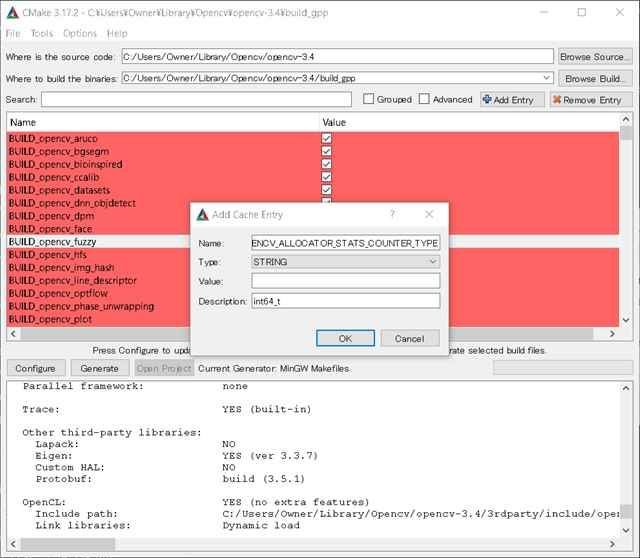Click up arrow of output log scrollbar
The width and height of the screenshot is (640, 558).
click(626, 388)
